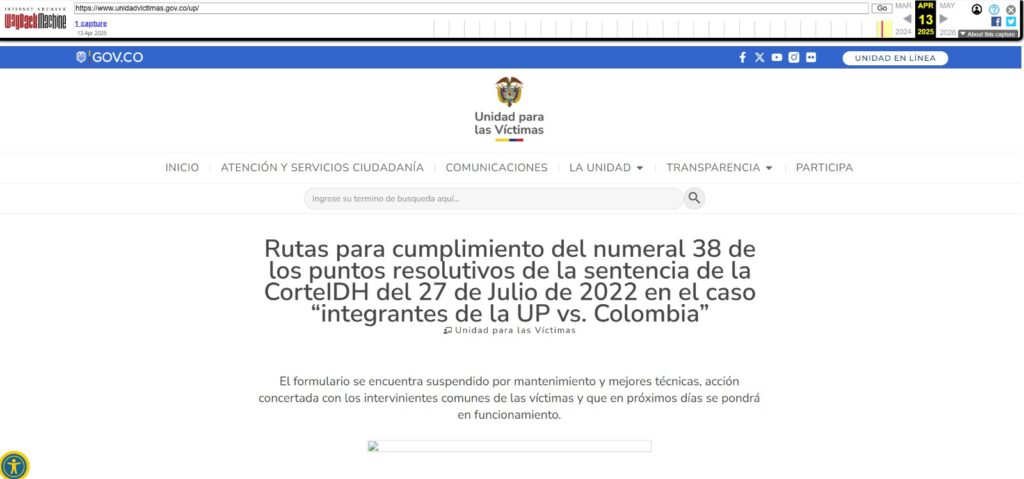The height and width of the screenshot is (479, 1024).
Task: Click the article headline about Rutas para cumplimiento
Action: (x=509, y=280)
